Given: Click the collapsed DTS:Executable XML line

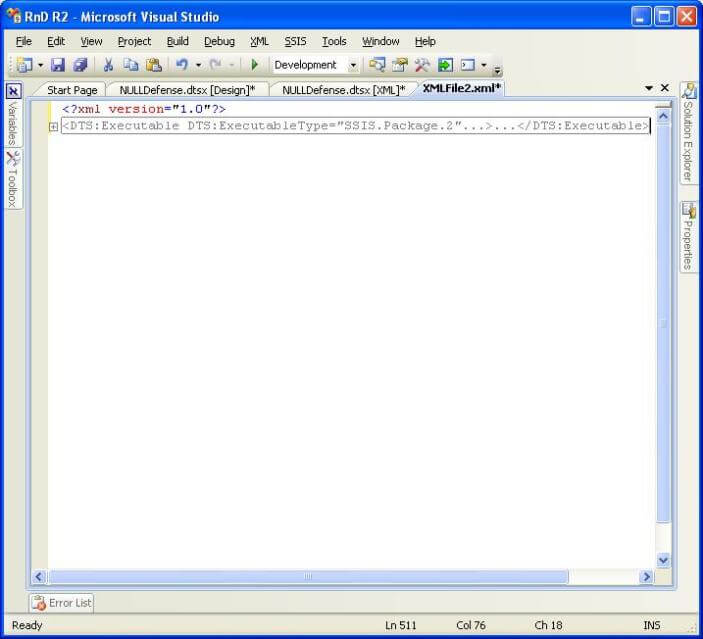Looking at the screenshot, I should pos(355,126).
